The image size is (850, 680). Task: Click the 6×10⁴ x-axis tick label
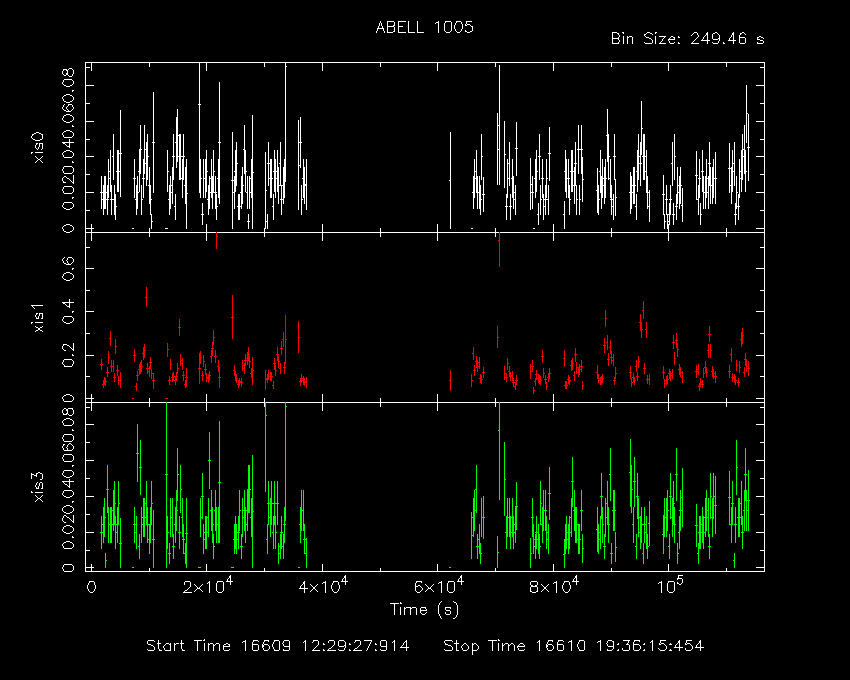pos(439,586)
